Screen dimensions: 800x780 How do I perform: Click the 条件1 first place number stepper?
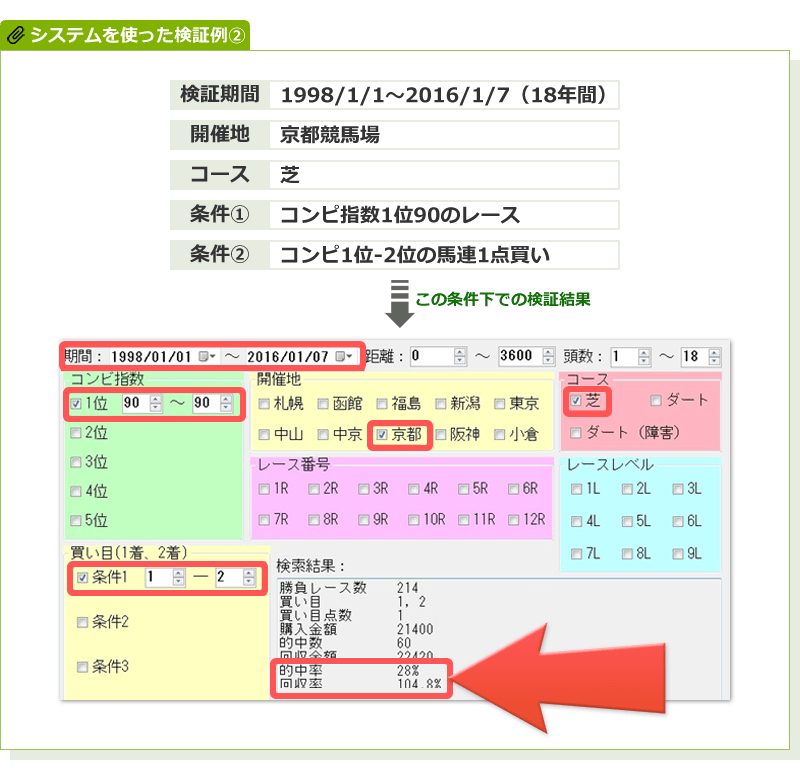[x=178, y=578]
